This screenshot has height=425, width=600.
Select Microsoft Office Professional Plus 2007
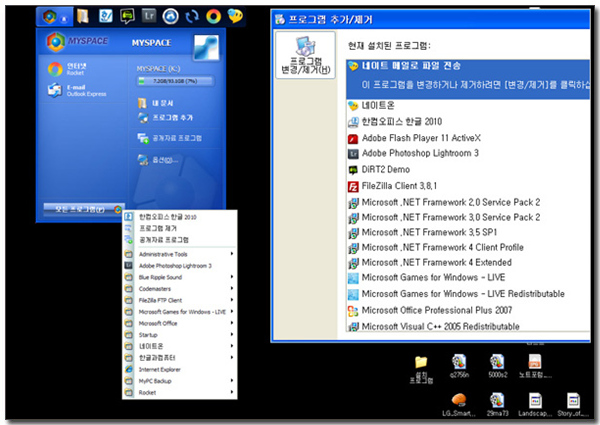[x=468, y=310]
